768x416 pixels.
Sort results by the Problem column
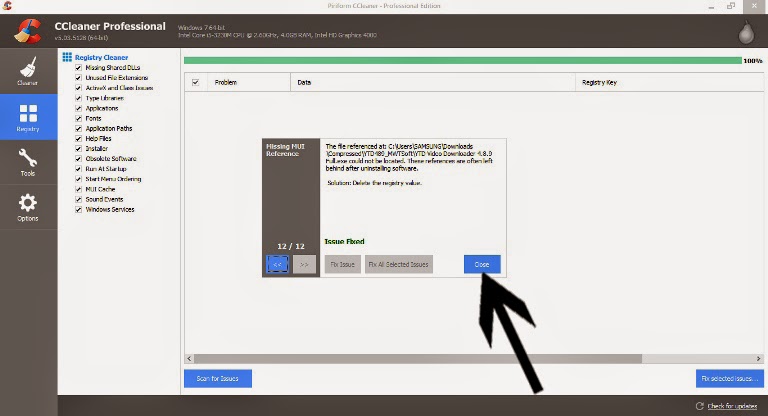pyautogui.click(x=249, y=82)
